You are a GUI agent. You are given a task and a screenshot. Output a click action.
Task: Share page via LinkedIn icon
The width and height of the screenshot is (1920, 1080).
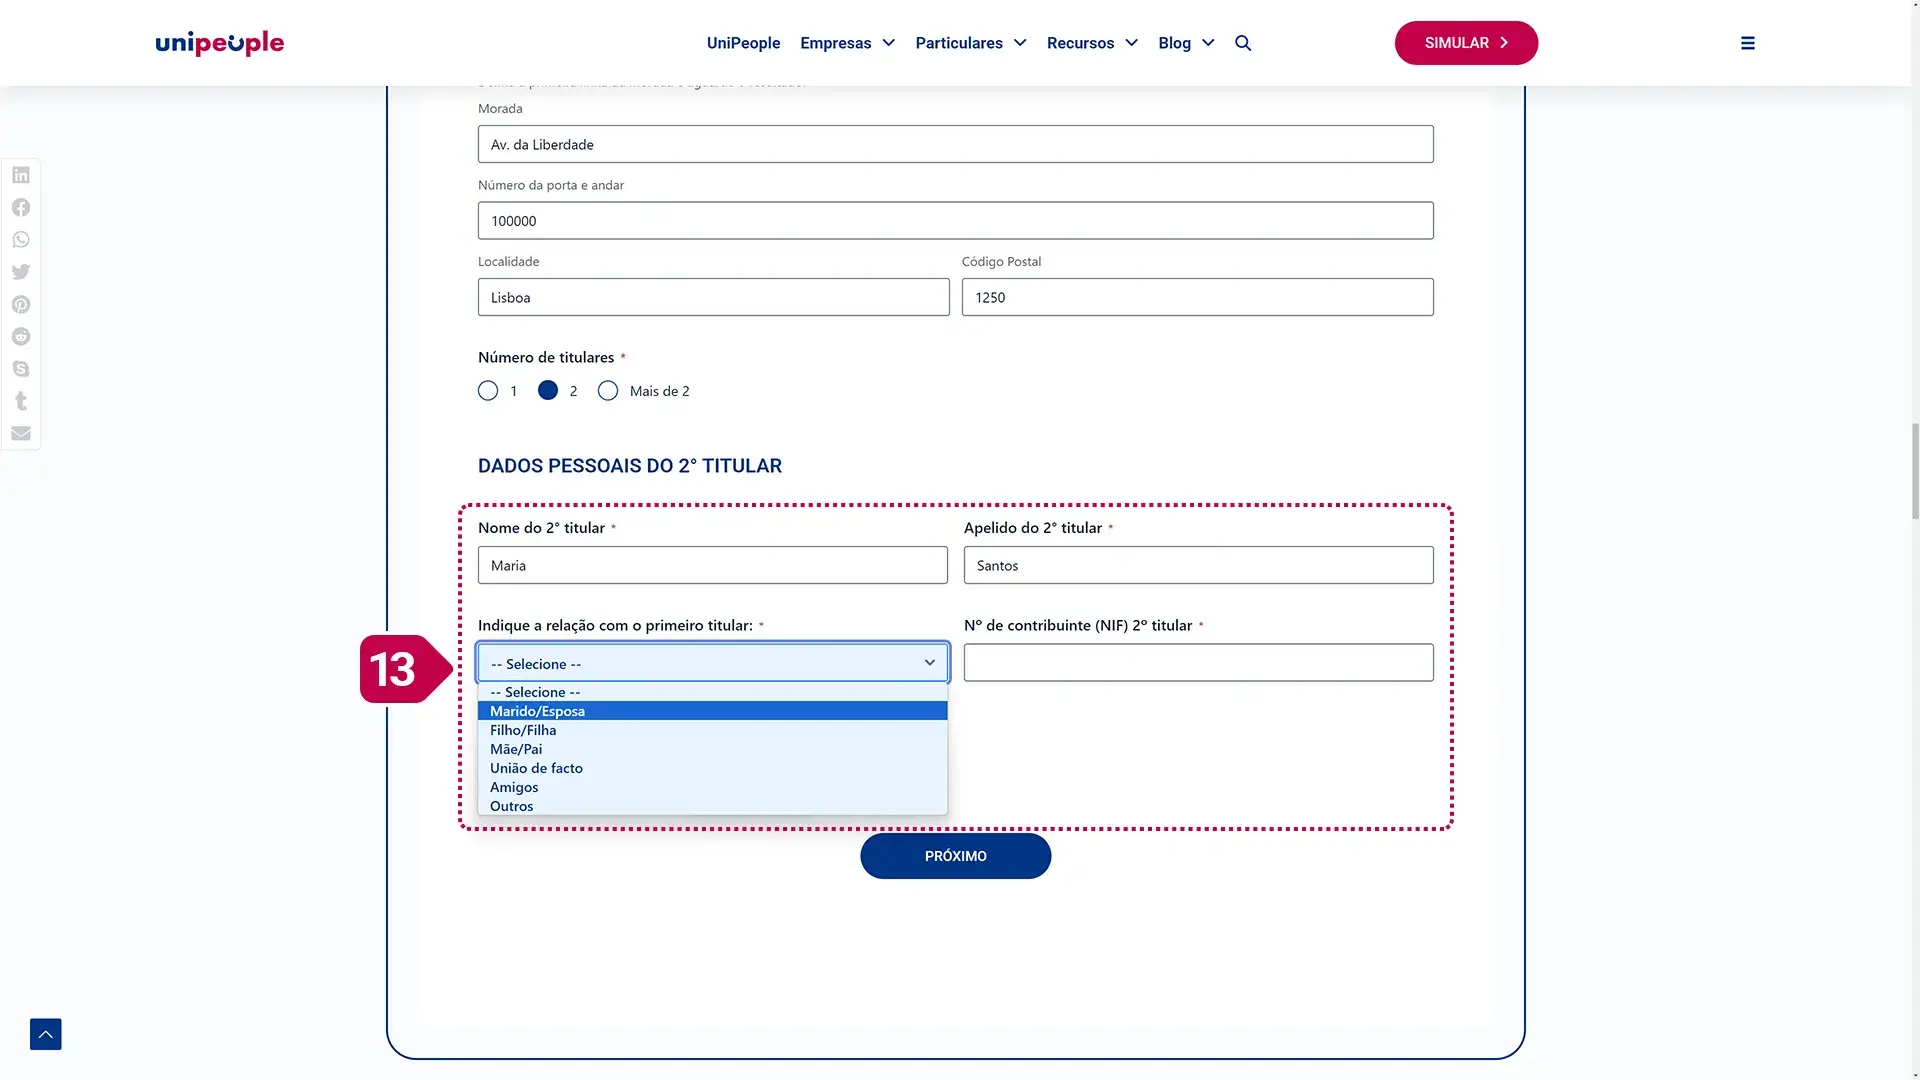[x=21, y=175]
